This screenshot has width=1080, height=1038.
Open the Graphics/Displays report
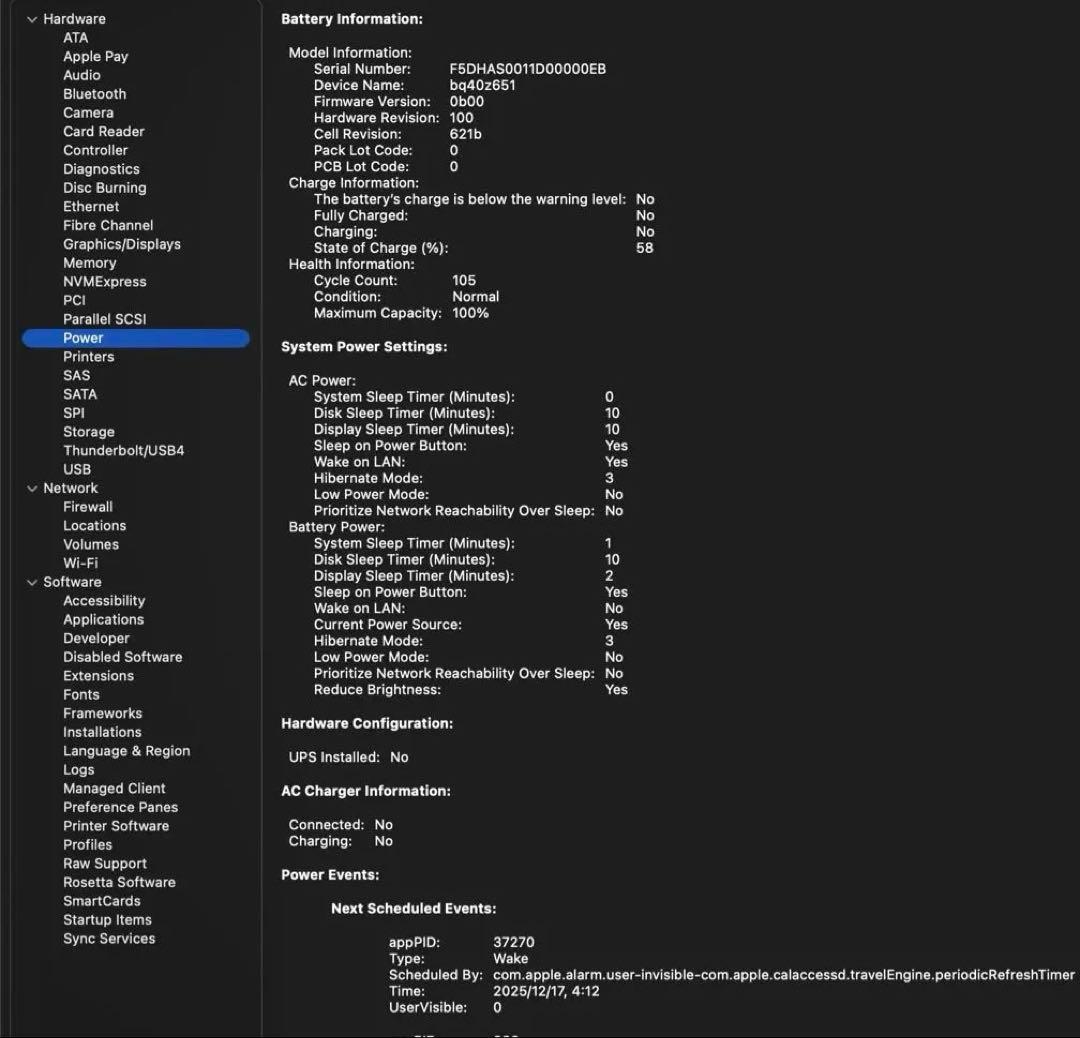pyautogui.click(x=122, y=243)
